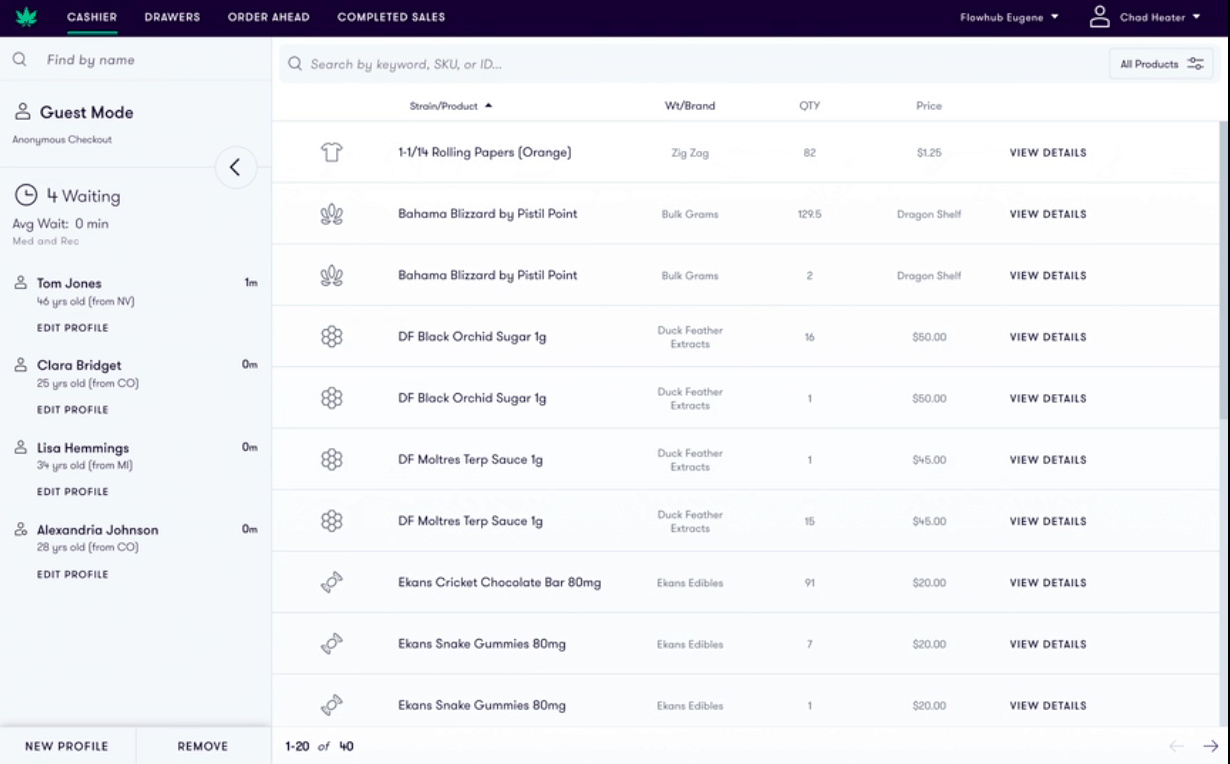Focus the Search by keyword, SKU, or ID field

pyautogui.click(x=690, y=64)
